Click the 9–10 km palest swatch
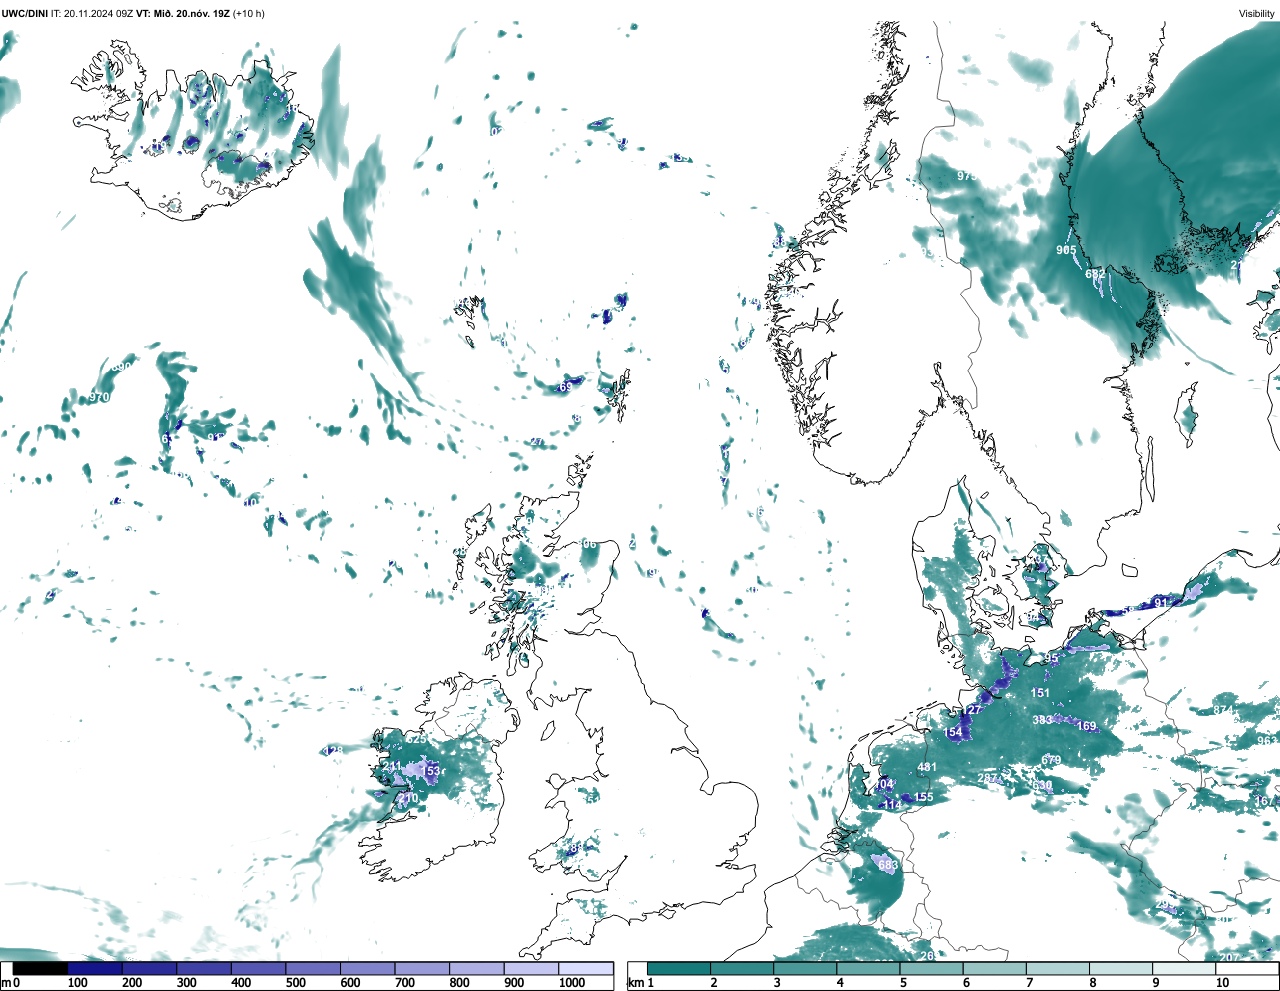 (x=1185, y=968)
